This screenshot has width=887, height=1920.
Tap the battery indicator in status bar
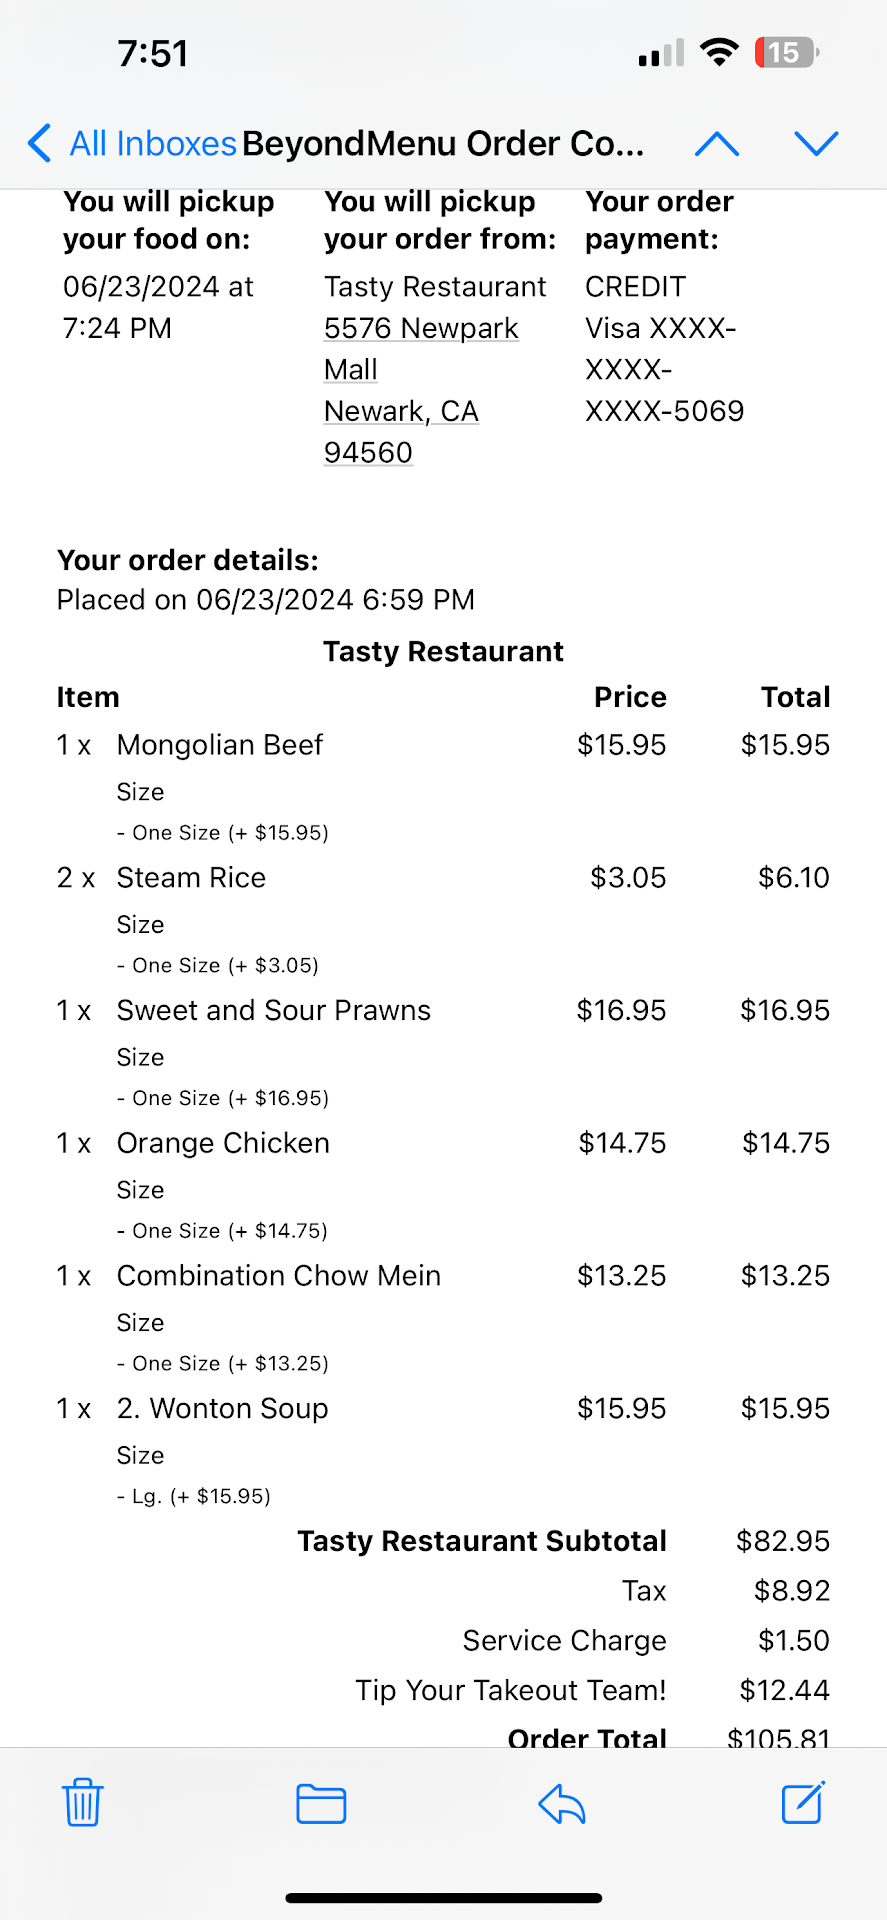[786, 52]
